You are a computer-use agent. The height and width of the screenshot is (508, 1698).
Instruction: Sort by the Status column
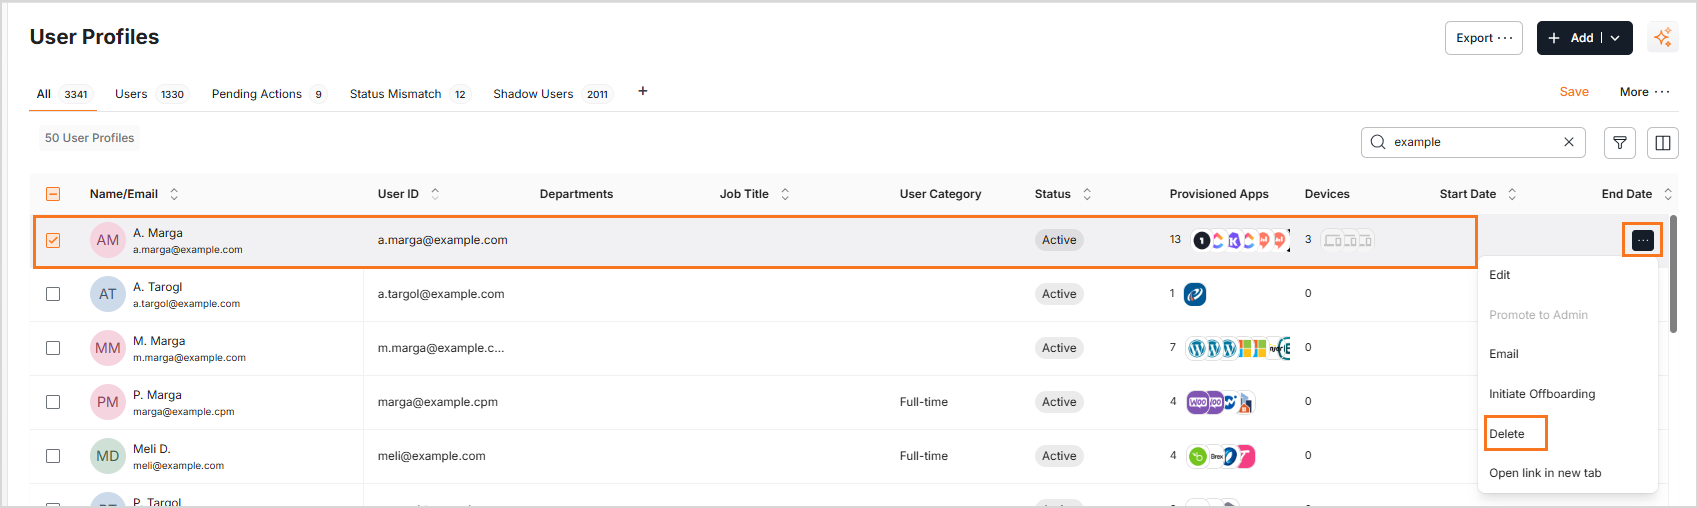tap(1087, 194)
